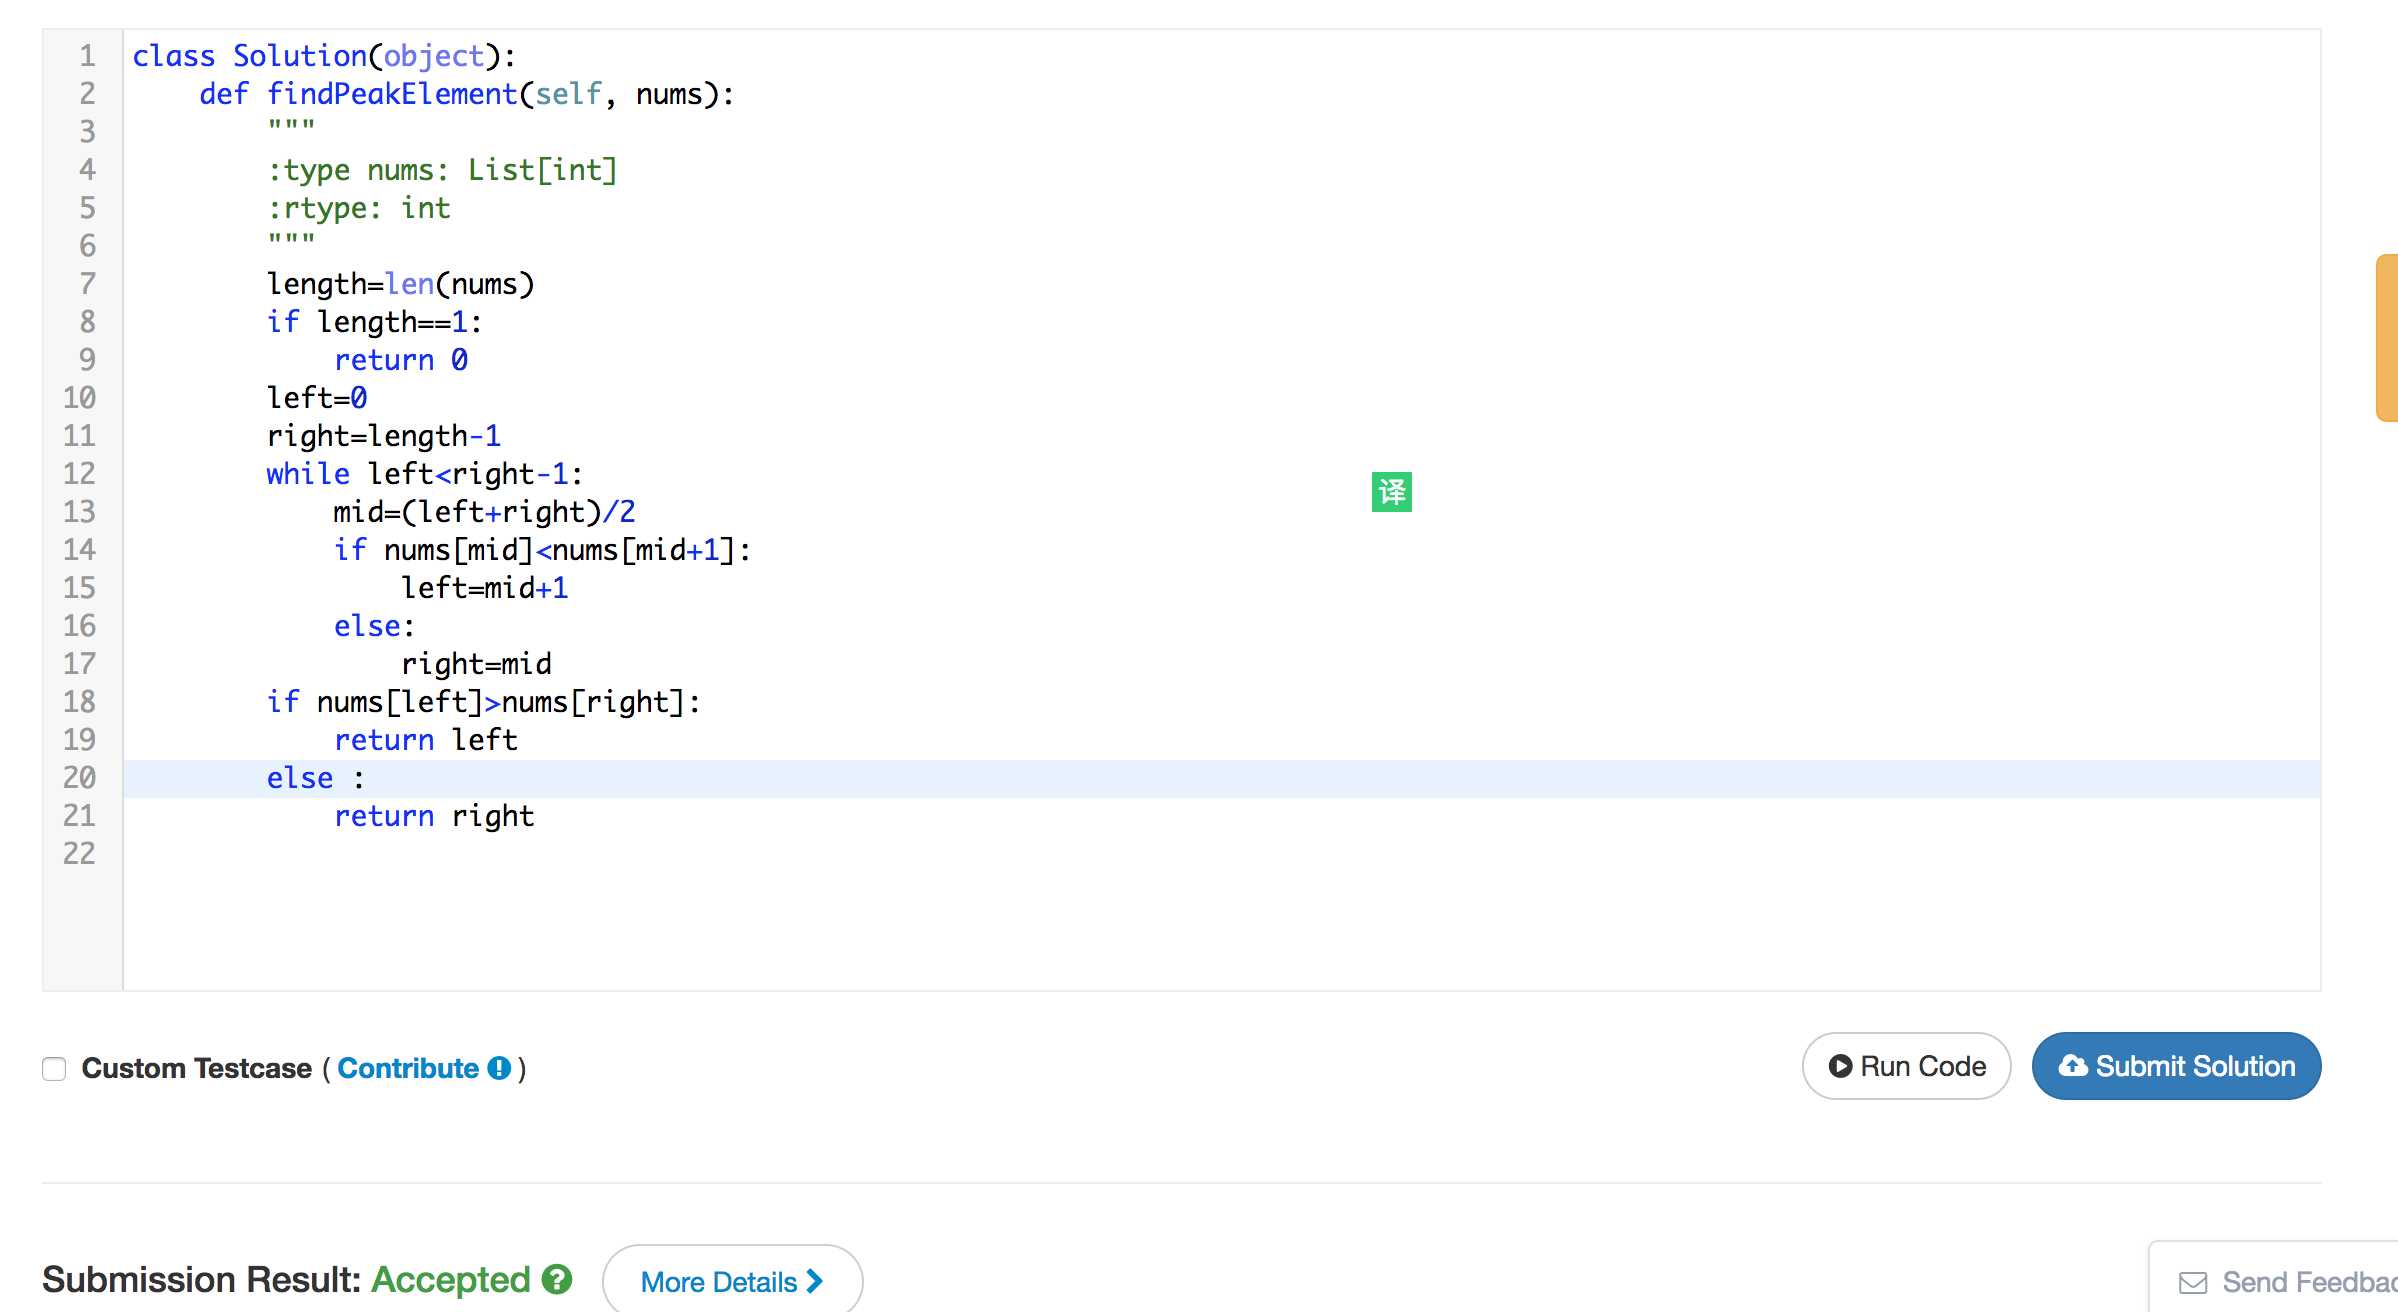Run the code with Run Code button

[1906, 1066]
